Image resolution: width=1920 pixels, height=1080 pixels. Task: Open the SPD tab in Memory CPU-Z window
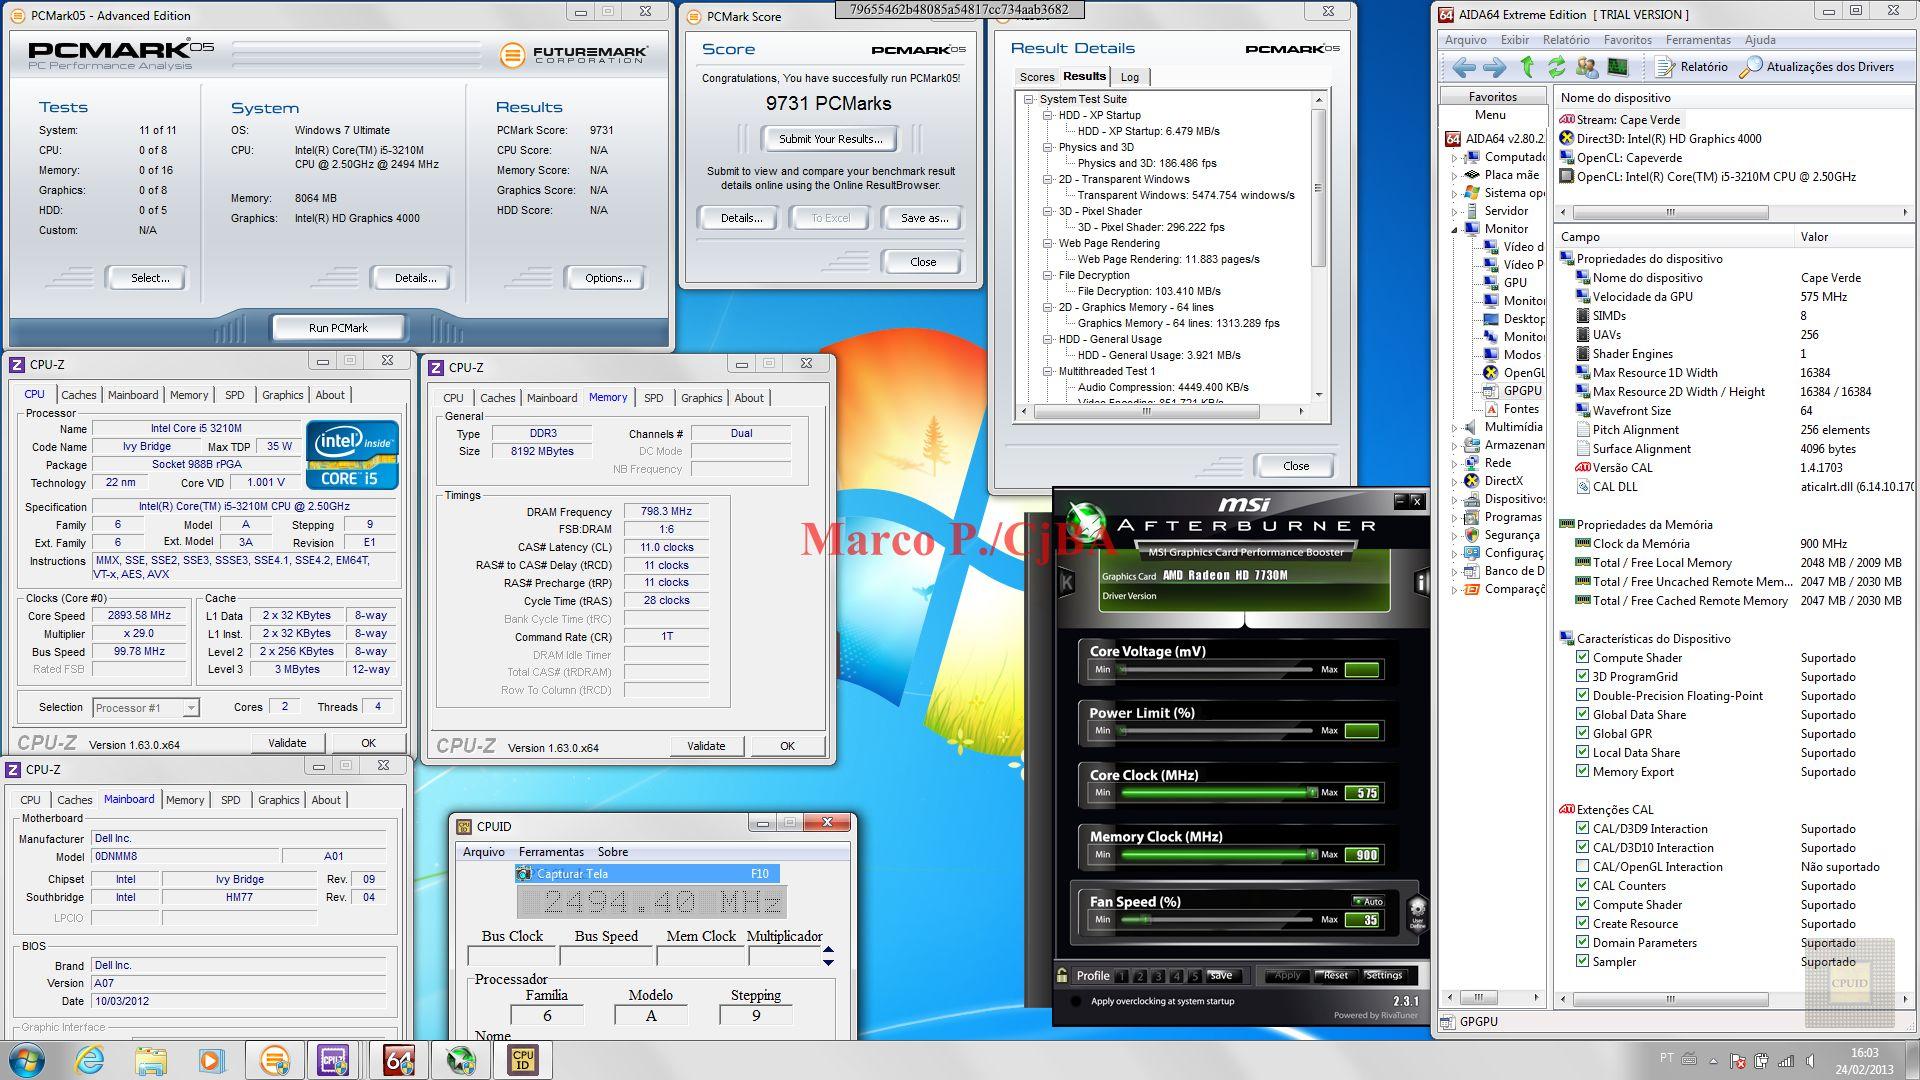653,398
